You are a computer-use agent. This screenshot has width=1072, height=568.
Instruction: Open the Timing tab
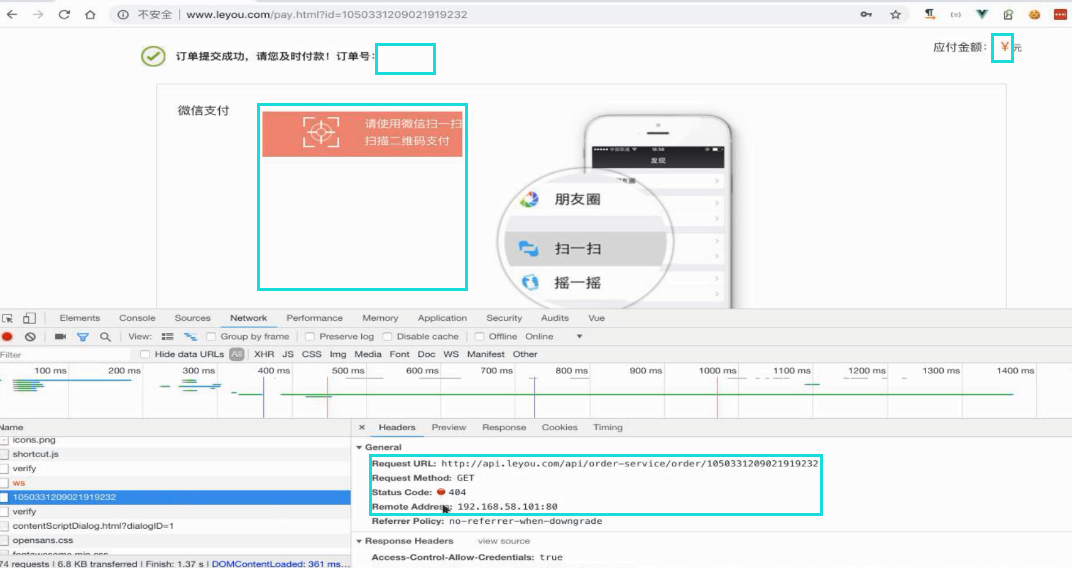click(x=608, y=427)
